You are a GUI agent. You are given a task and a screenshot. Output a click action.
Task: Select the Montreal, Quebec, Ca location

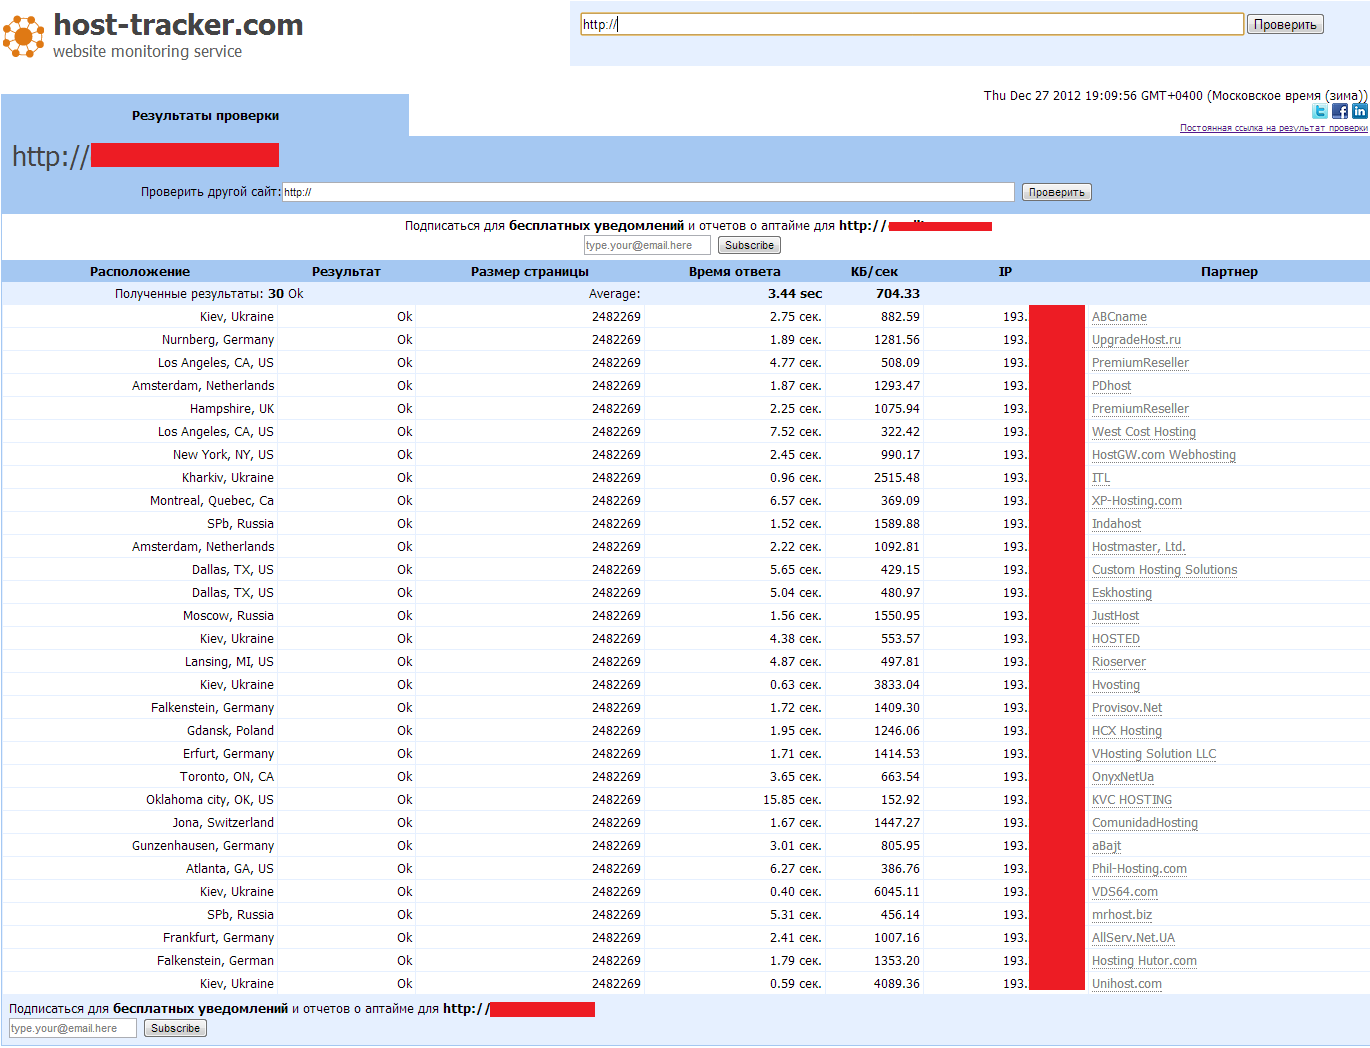click(212, 501)
